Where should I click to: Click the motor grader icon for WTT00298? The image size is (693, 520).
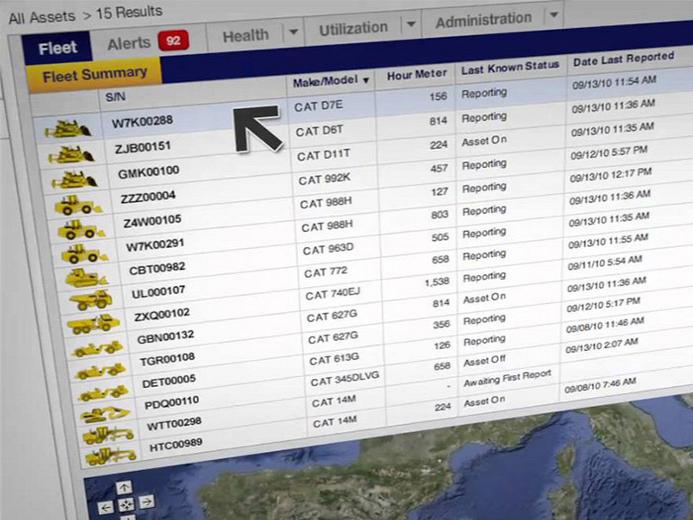pos(108,435)
